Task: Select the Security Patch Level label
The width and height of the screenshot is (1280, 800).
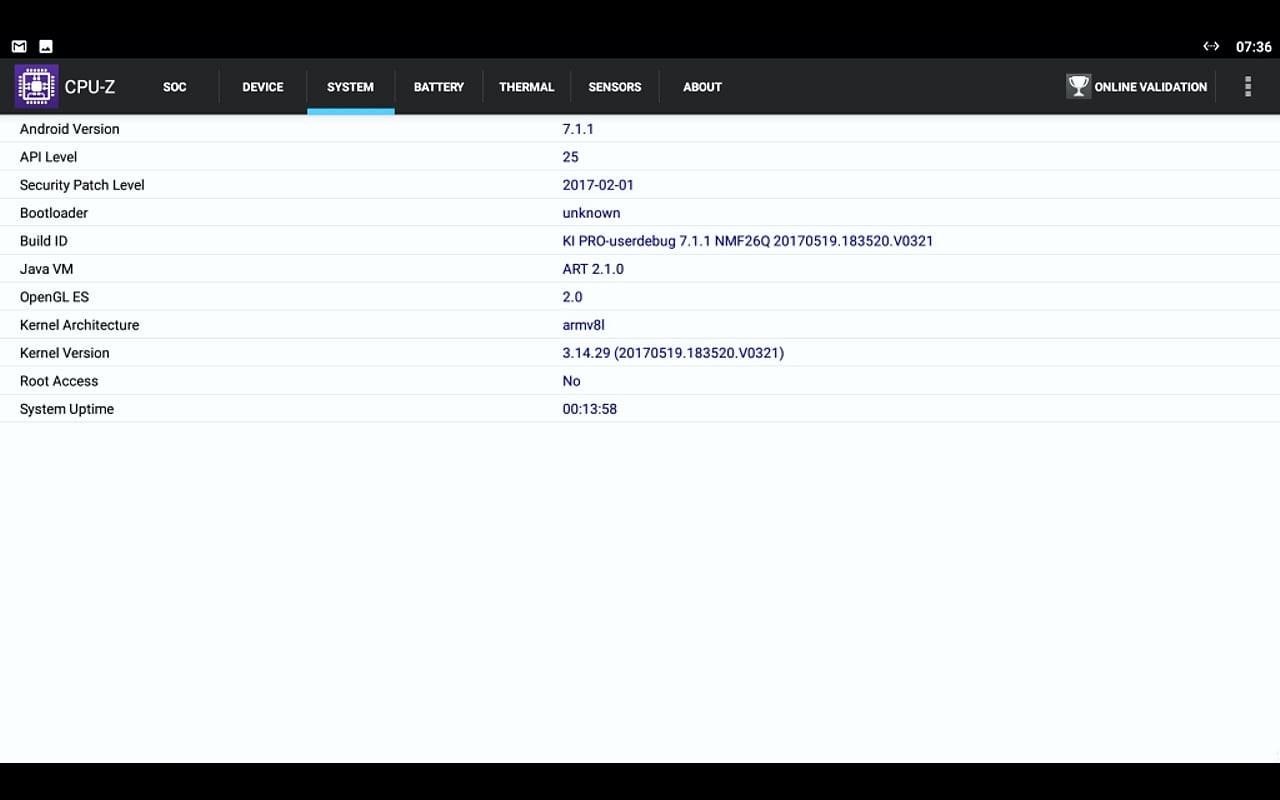Action: pyautogui.click(x=82, y=185)
